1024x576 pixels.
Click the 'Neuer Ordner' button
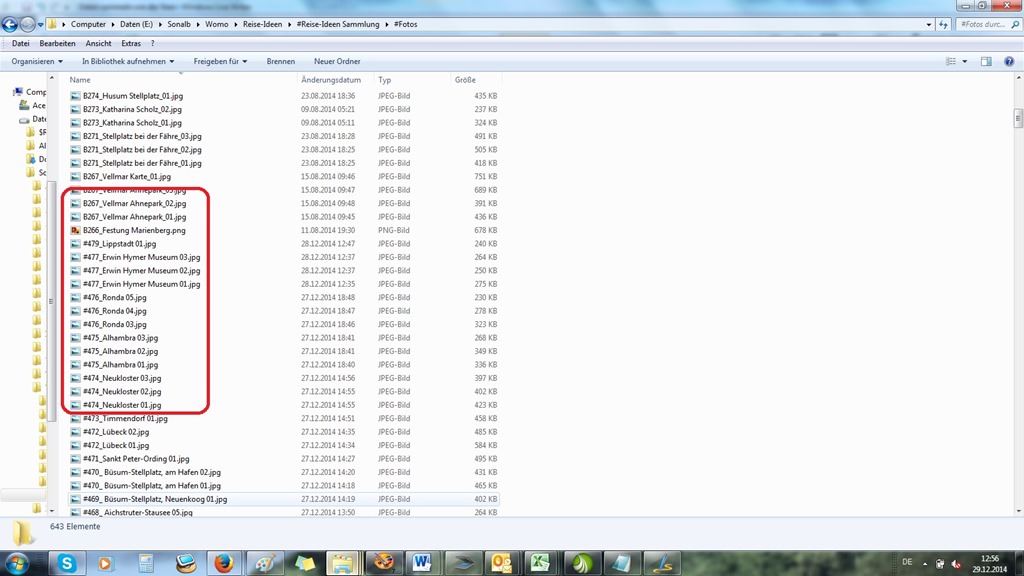[337, 61]
